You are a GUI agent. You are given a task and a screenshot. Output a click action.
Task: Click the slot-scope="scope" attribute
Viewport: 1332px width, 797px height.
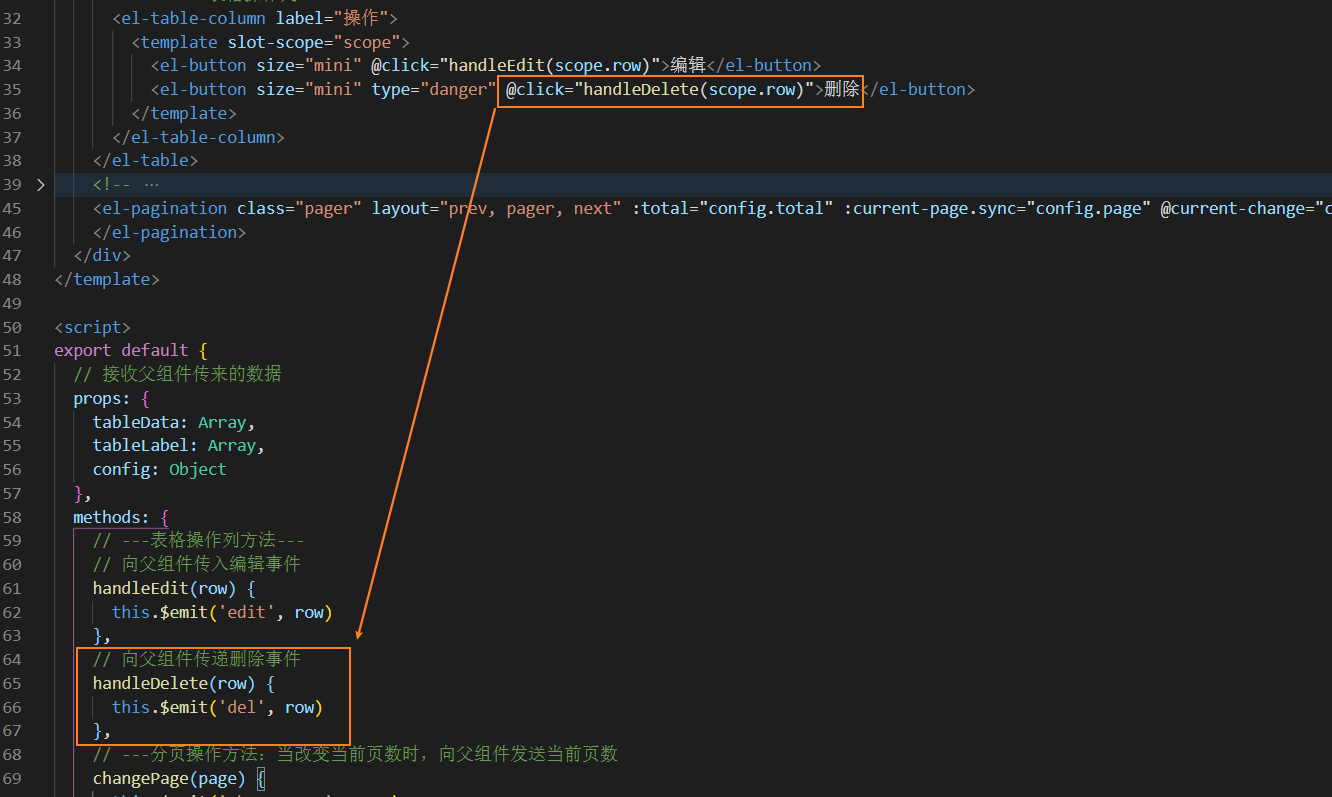315,42
